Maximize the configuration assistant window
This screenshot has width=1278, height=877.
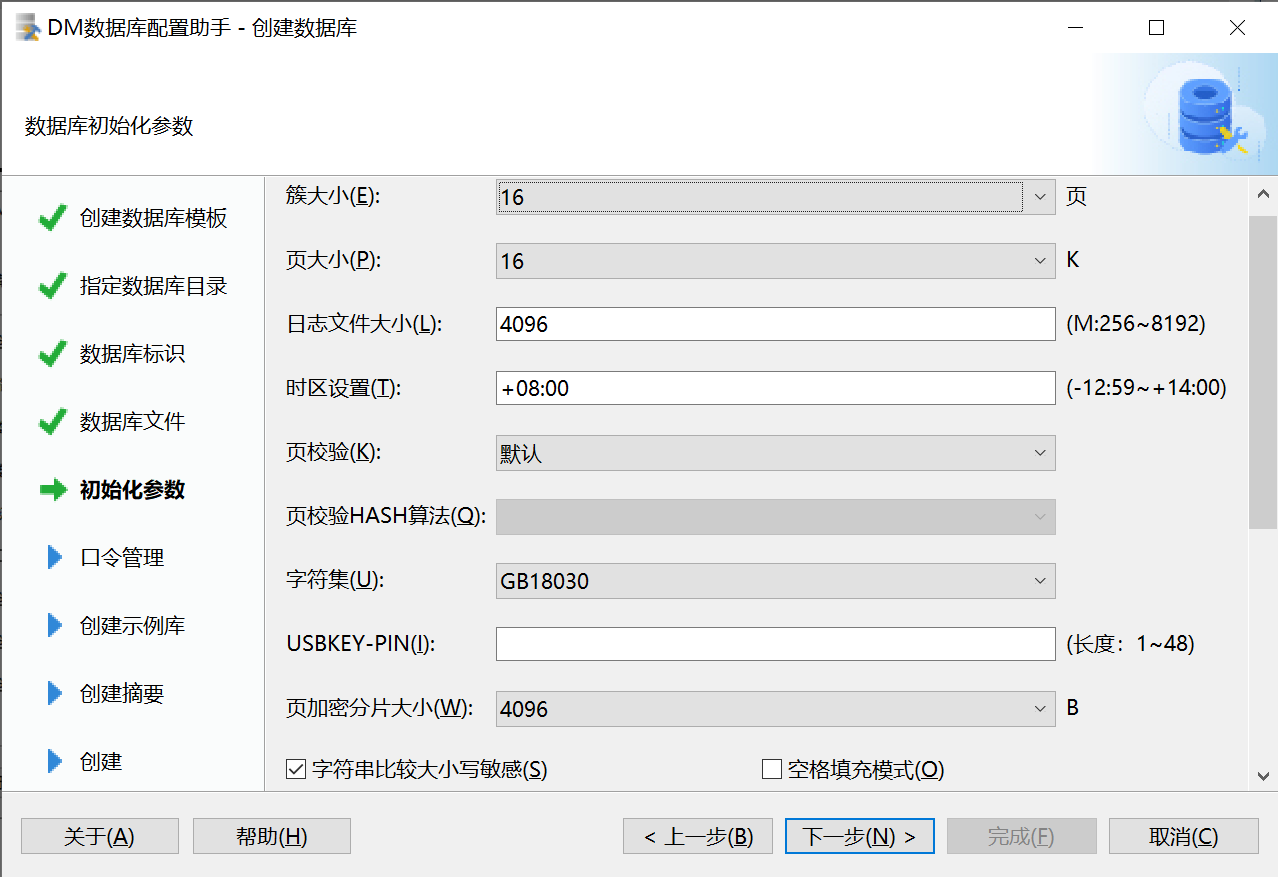[1156, 28]
